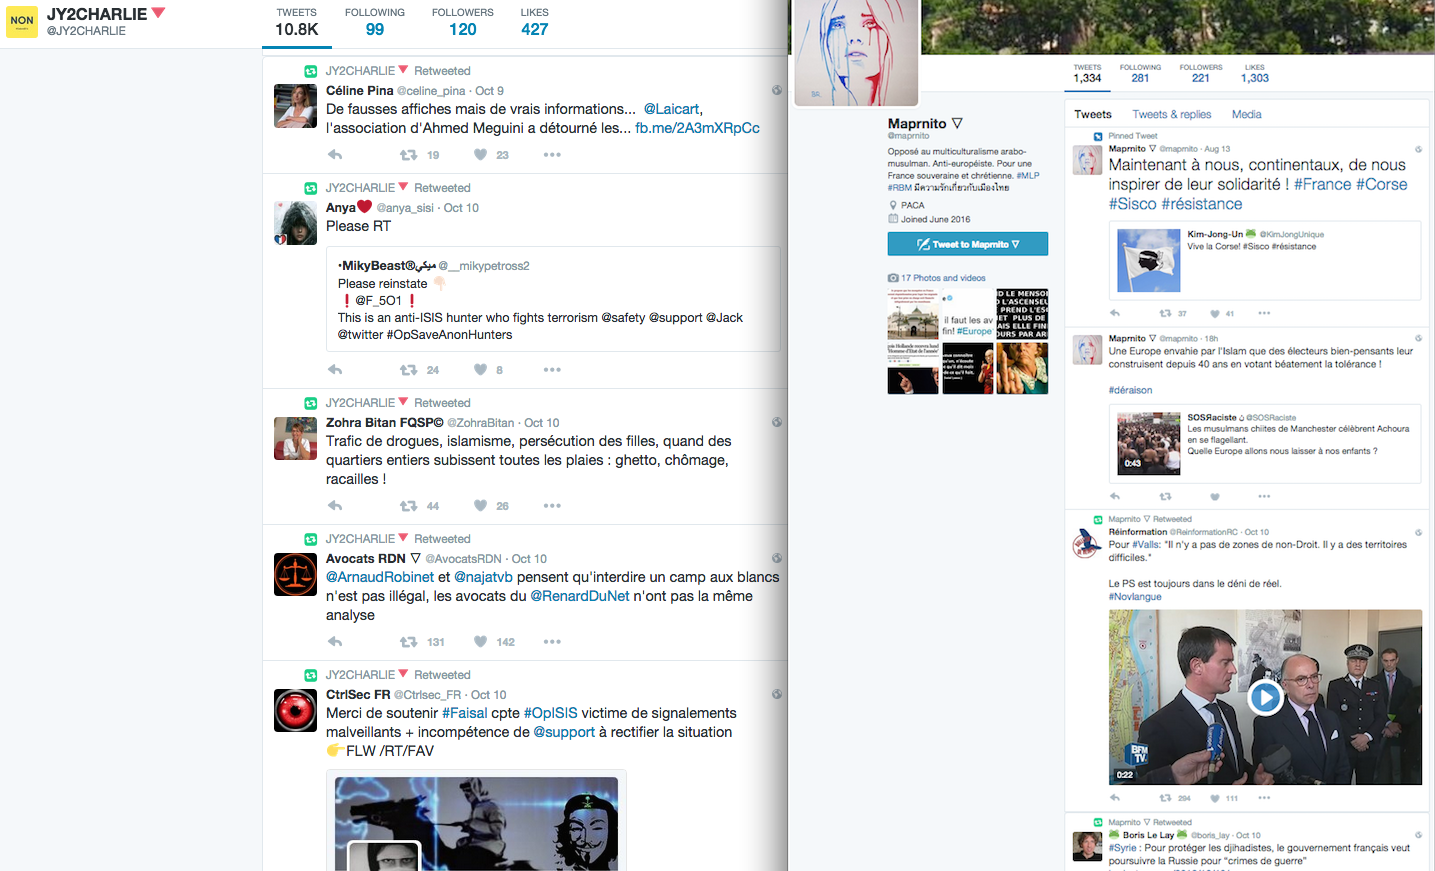Expand more options on Maprnito's pinned tweet
1435x871 pixels.
pos(1264,313)
